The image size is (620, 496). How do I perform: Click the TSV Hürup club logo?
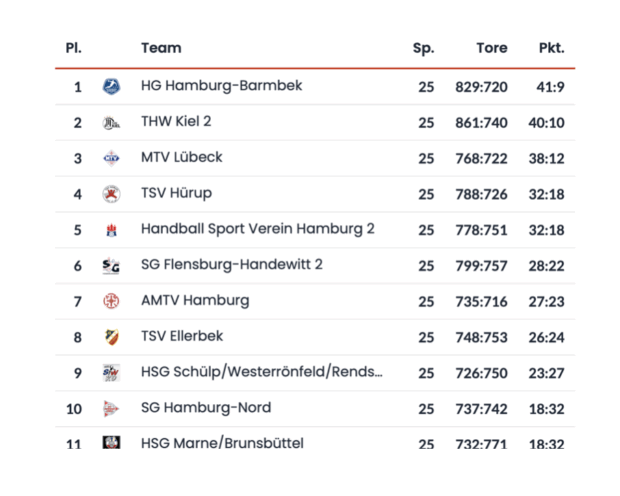(x=111, y=194)
